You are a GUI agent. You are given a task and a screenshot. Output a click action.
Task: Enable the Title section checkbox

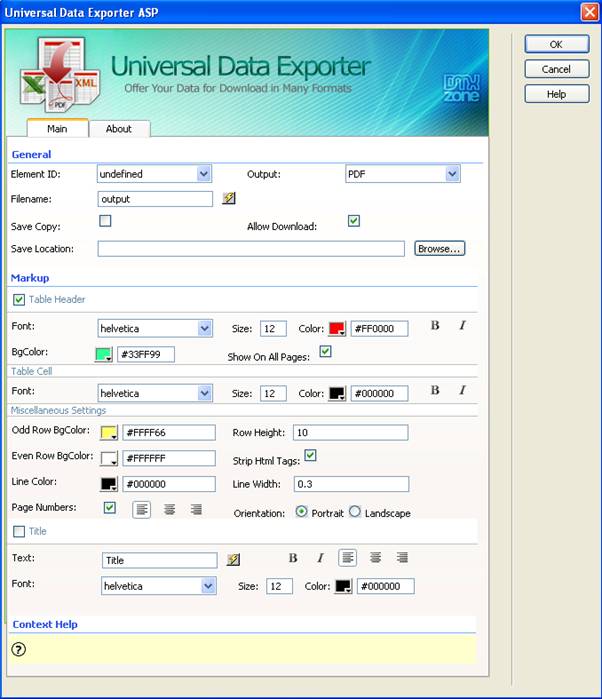point(19,531)
